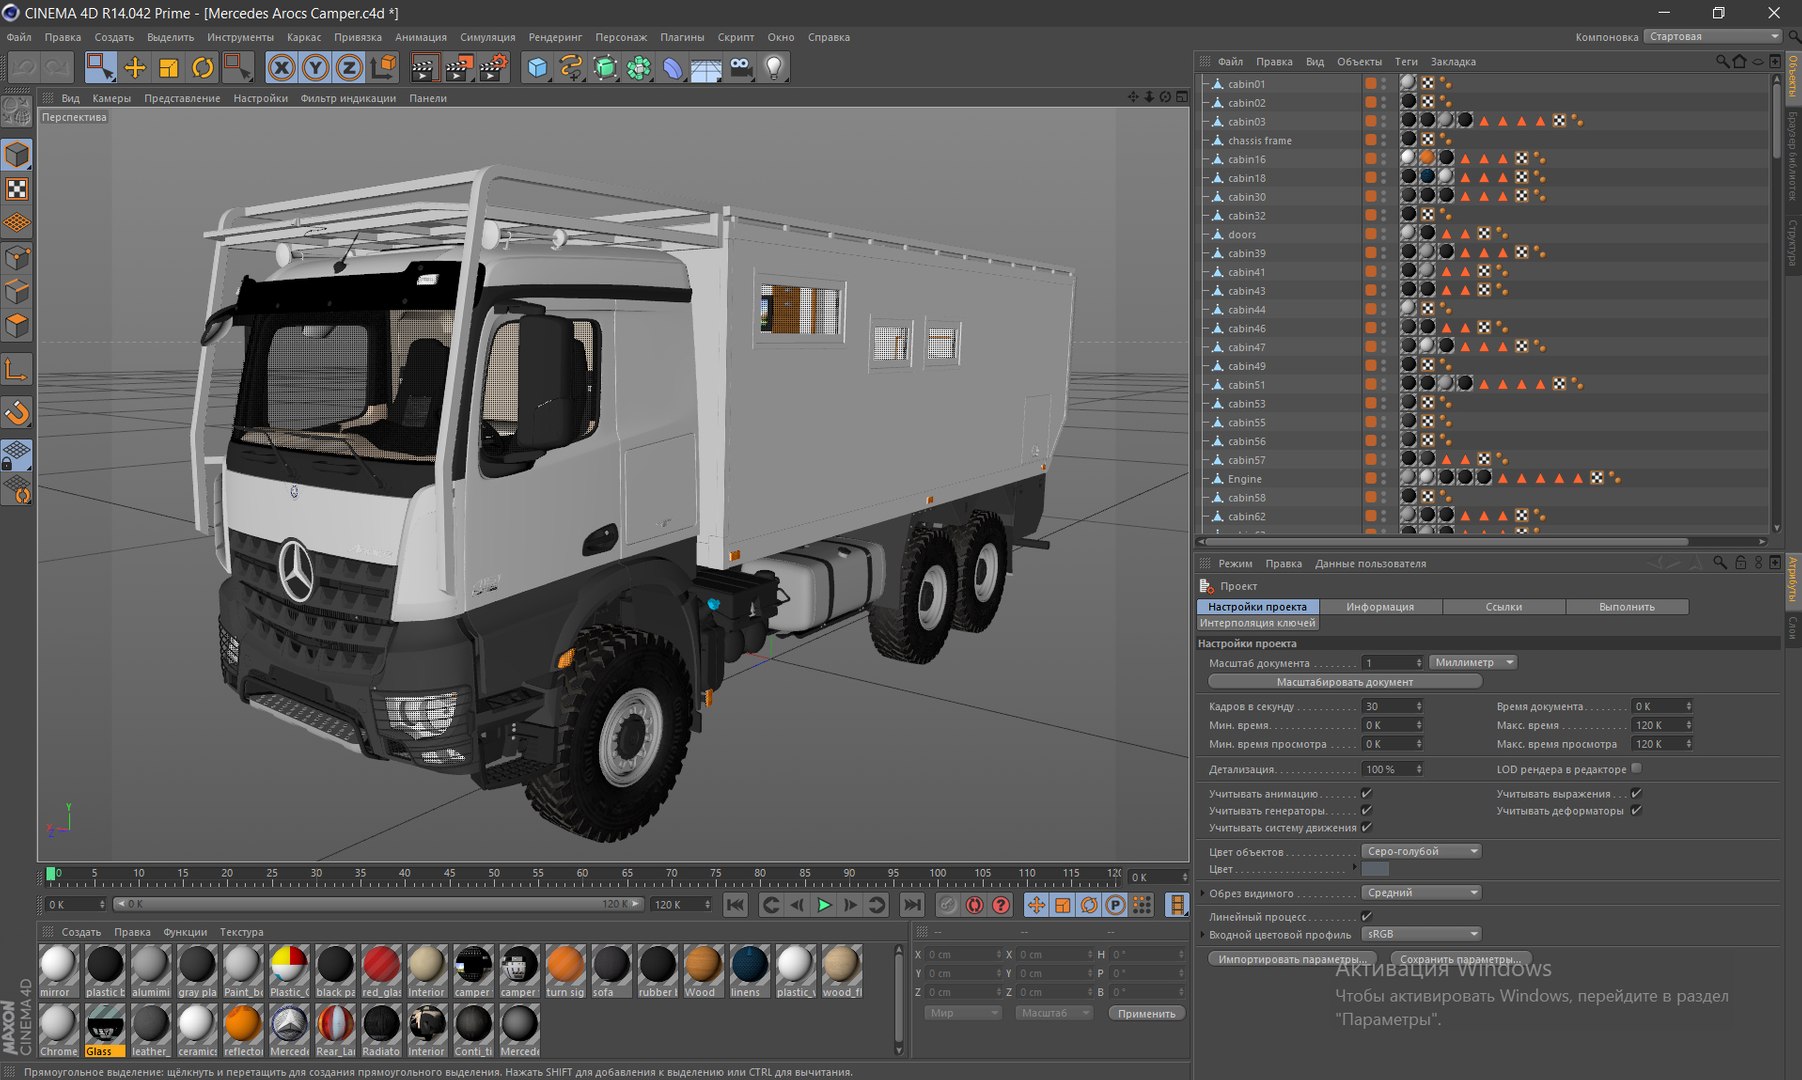The width and height of the screenshot is (1802, 1080).
Task: Add a camera object
Action: [x=741, y=67]
